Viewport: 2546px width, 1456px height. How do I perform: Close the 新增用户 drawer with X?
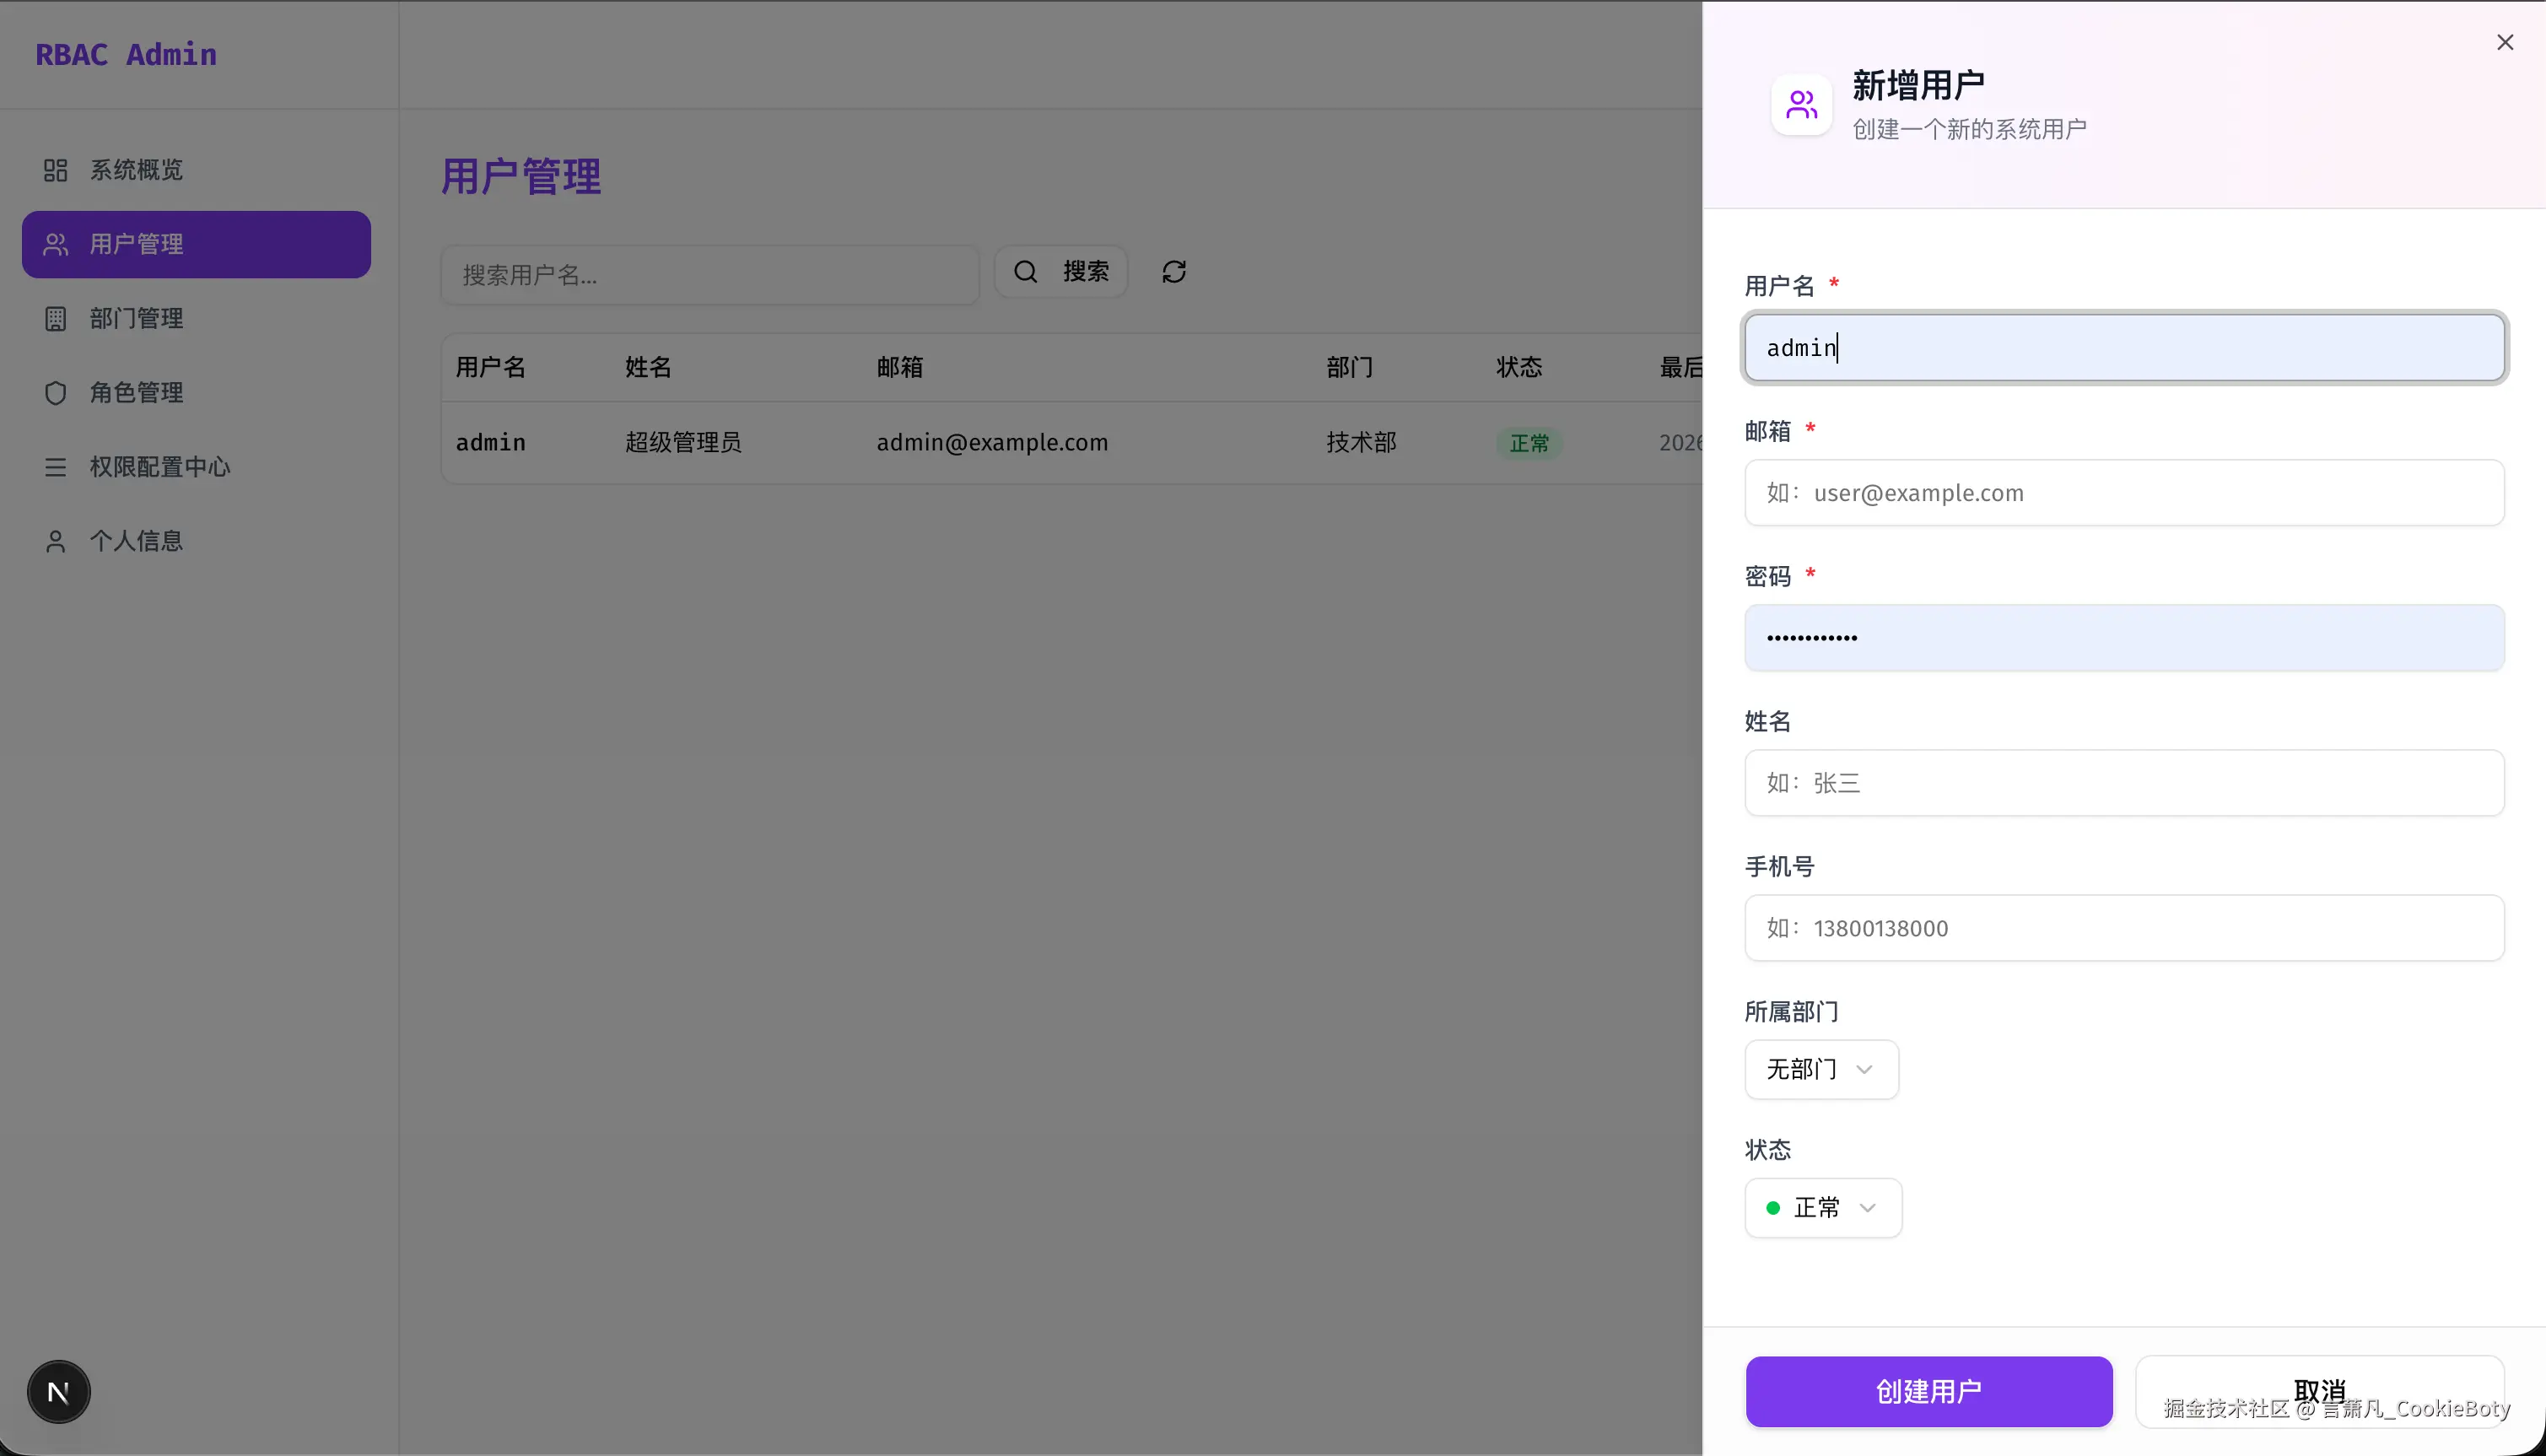[x=2504, y=42]
